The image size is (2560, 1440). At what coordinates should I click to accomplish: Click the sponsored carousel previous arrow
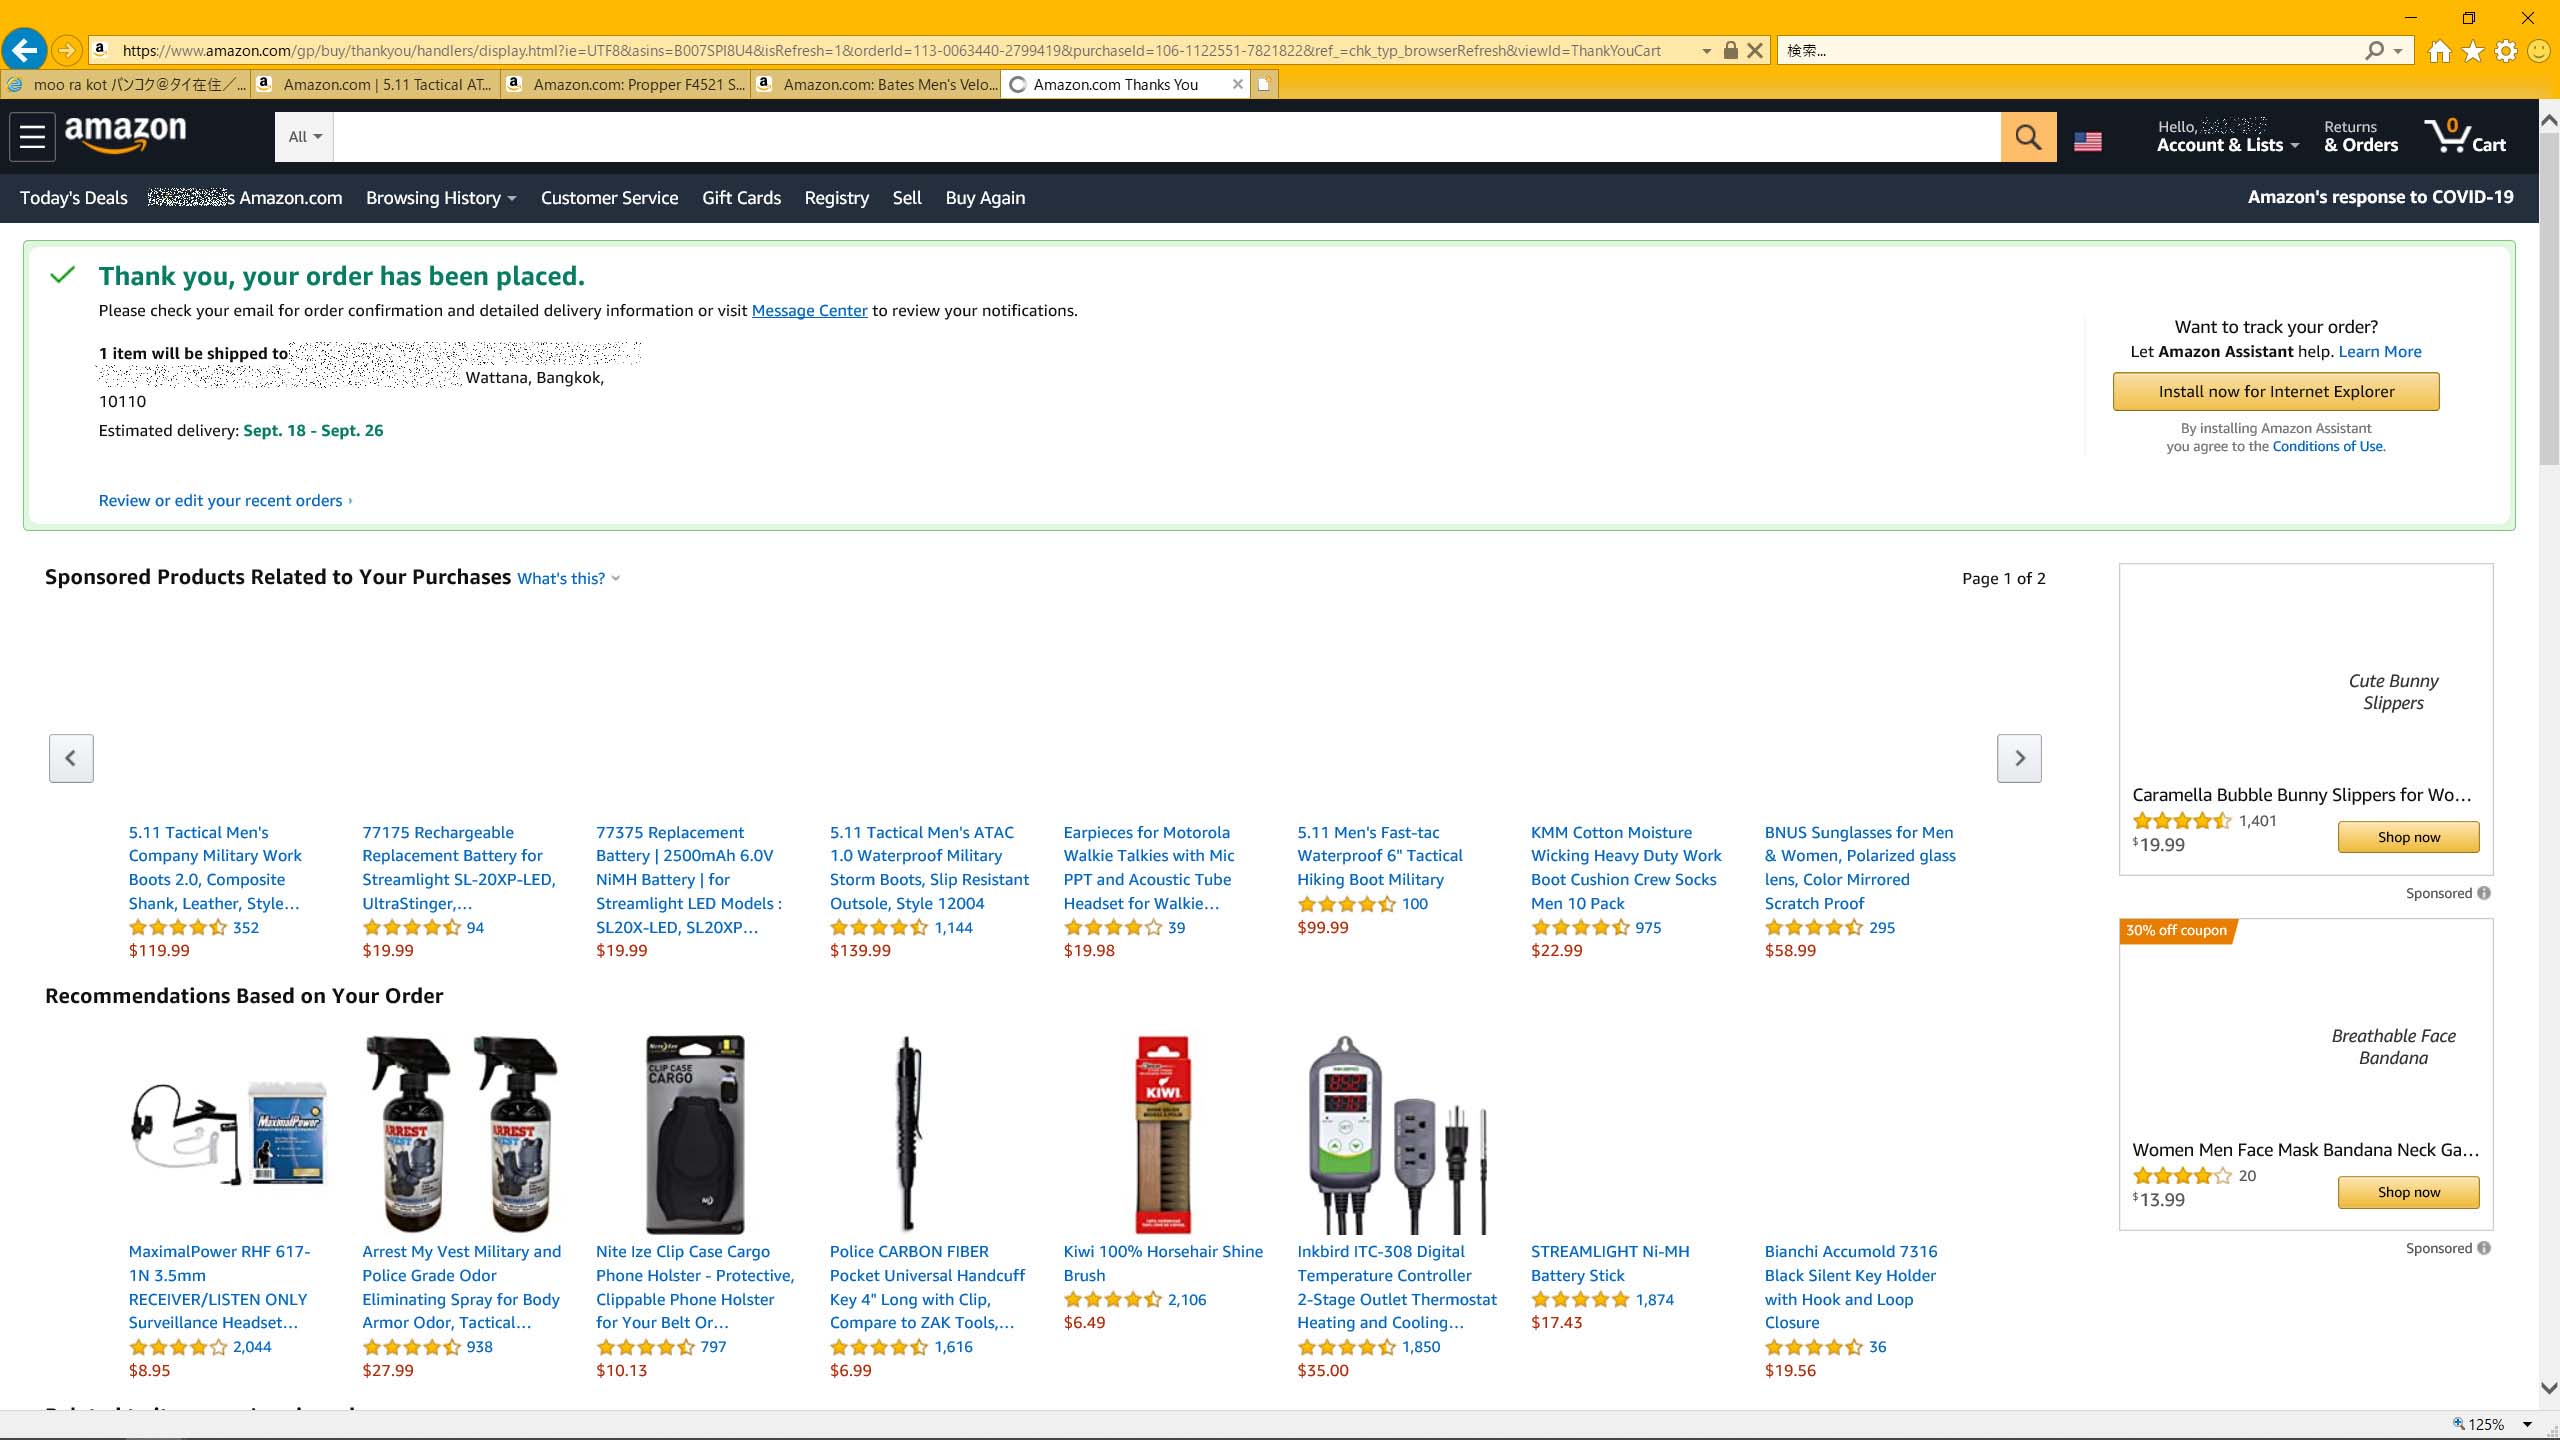71,758
